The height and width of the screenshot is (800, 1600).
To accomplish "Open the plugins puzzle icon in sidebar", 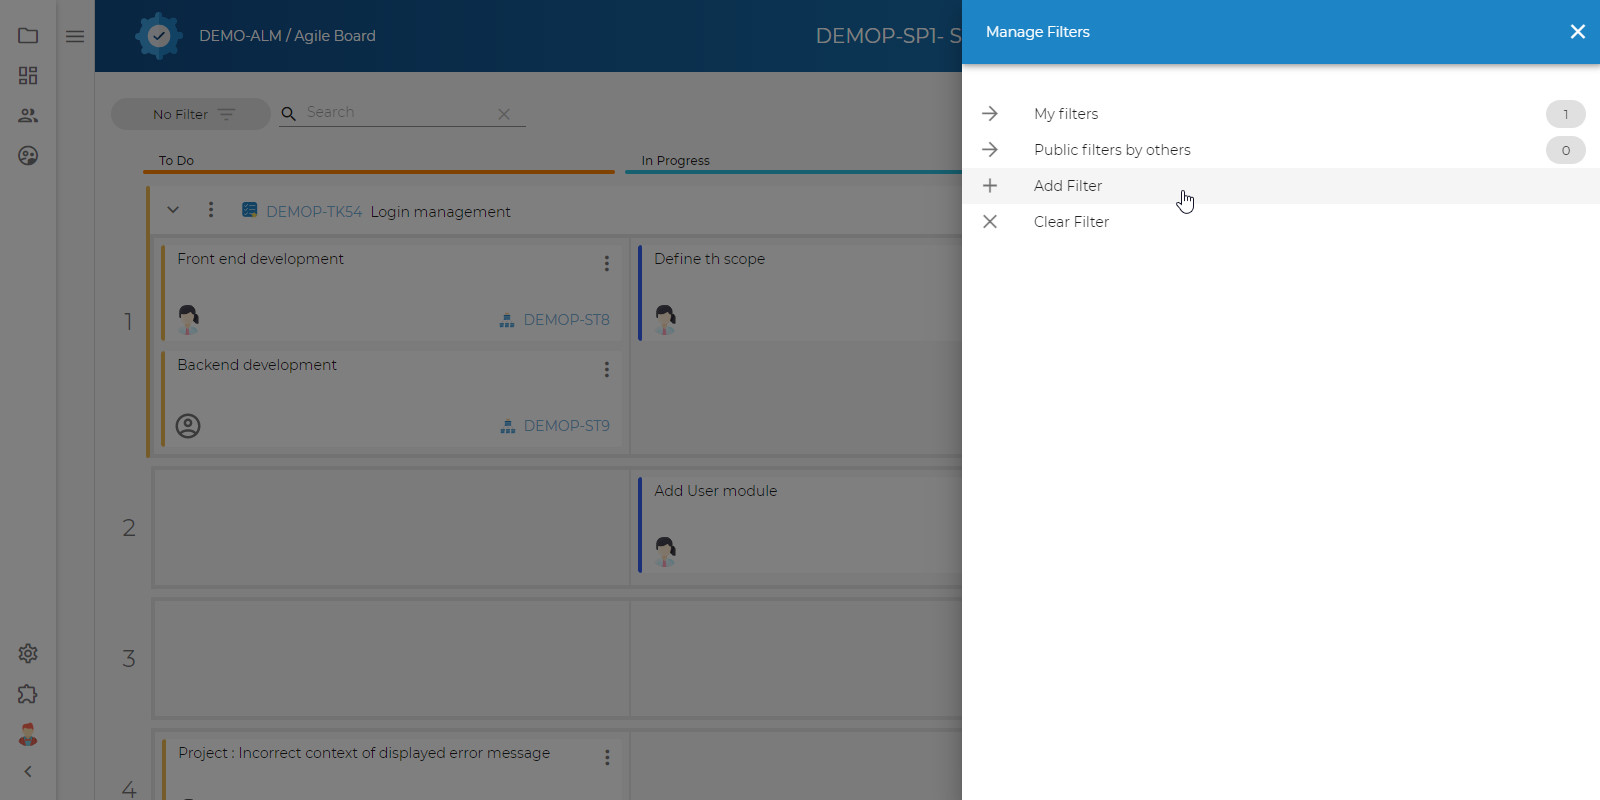I will coord(28,694).
